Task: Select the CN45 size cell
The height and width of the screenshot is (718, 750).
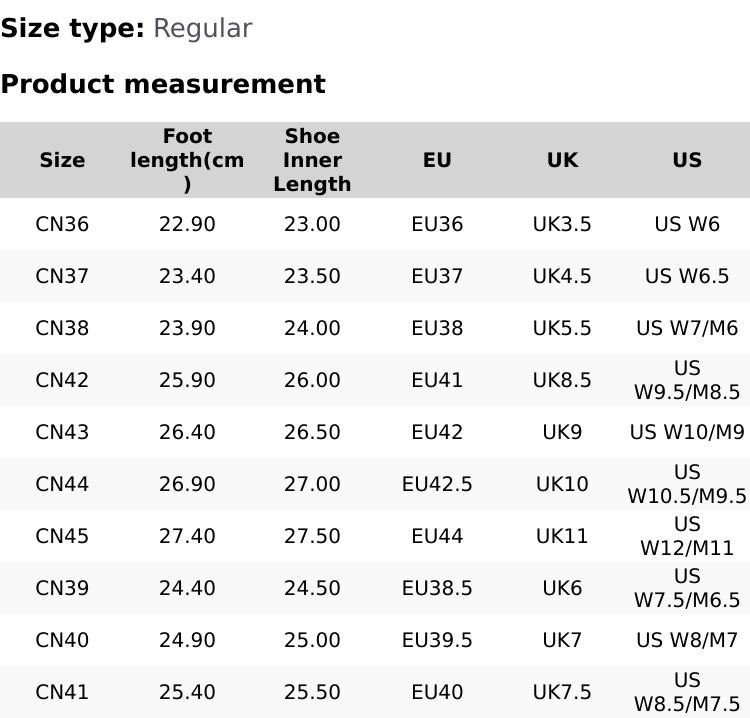Action: [62, 536]
